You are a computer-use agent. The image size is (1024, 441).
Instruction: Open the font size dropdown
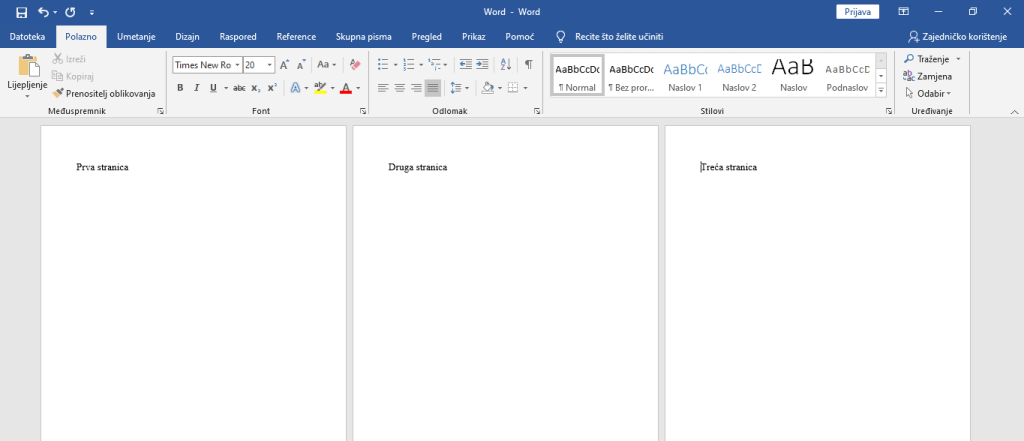coord(270,65)
